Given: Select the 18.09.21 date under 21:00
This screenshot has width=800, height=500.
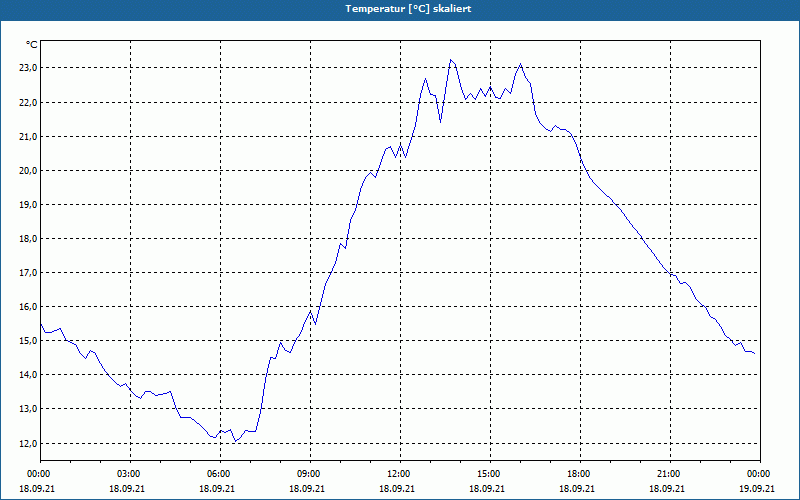Looking at the screenshot, I should pos(667,489).
